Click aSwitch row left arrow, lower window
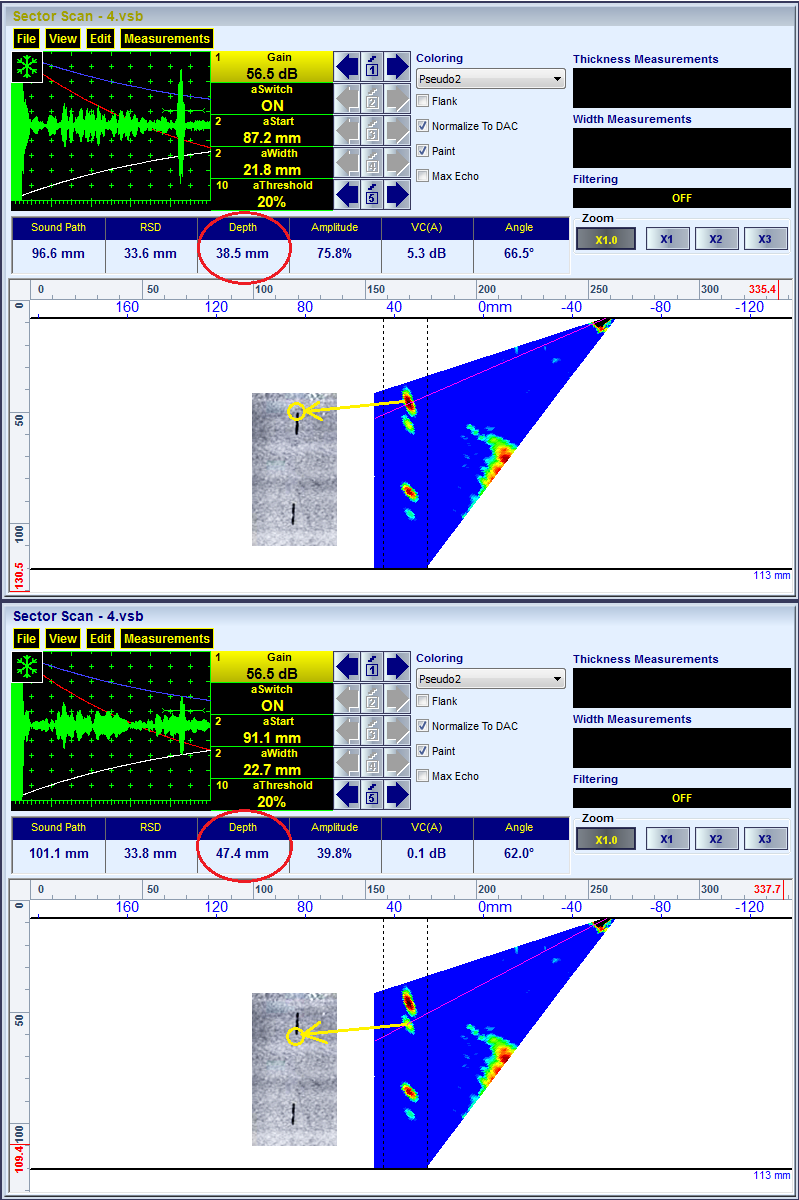This screenshot has height=1200, width=799. (346, 698)
